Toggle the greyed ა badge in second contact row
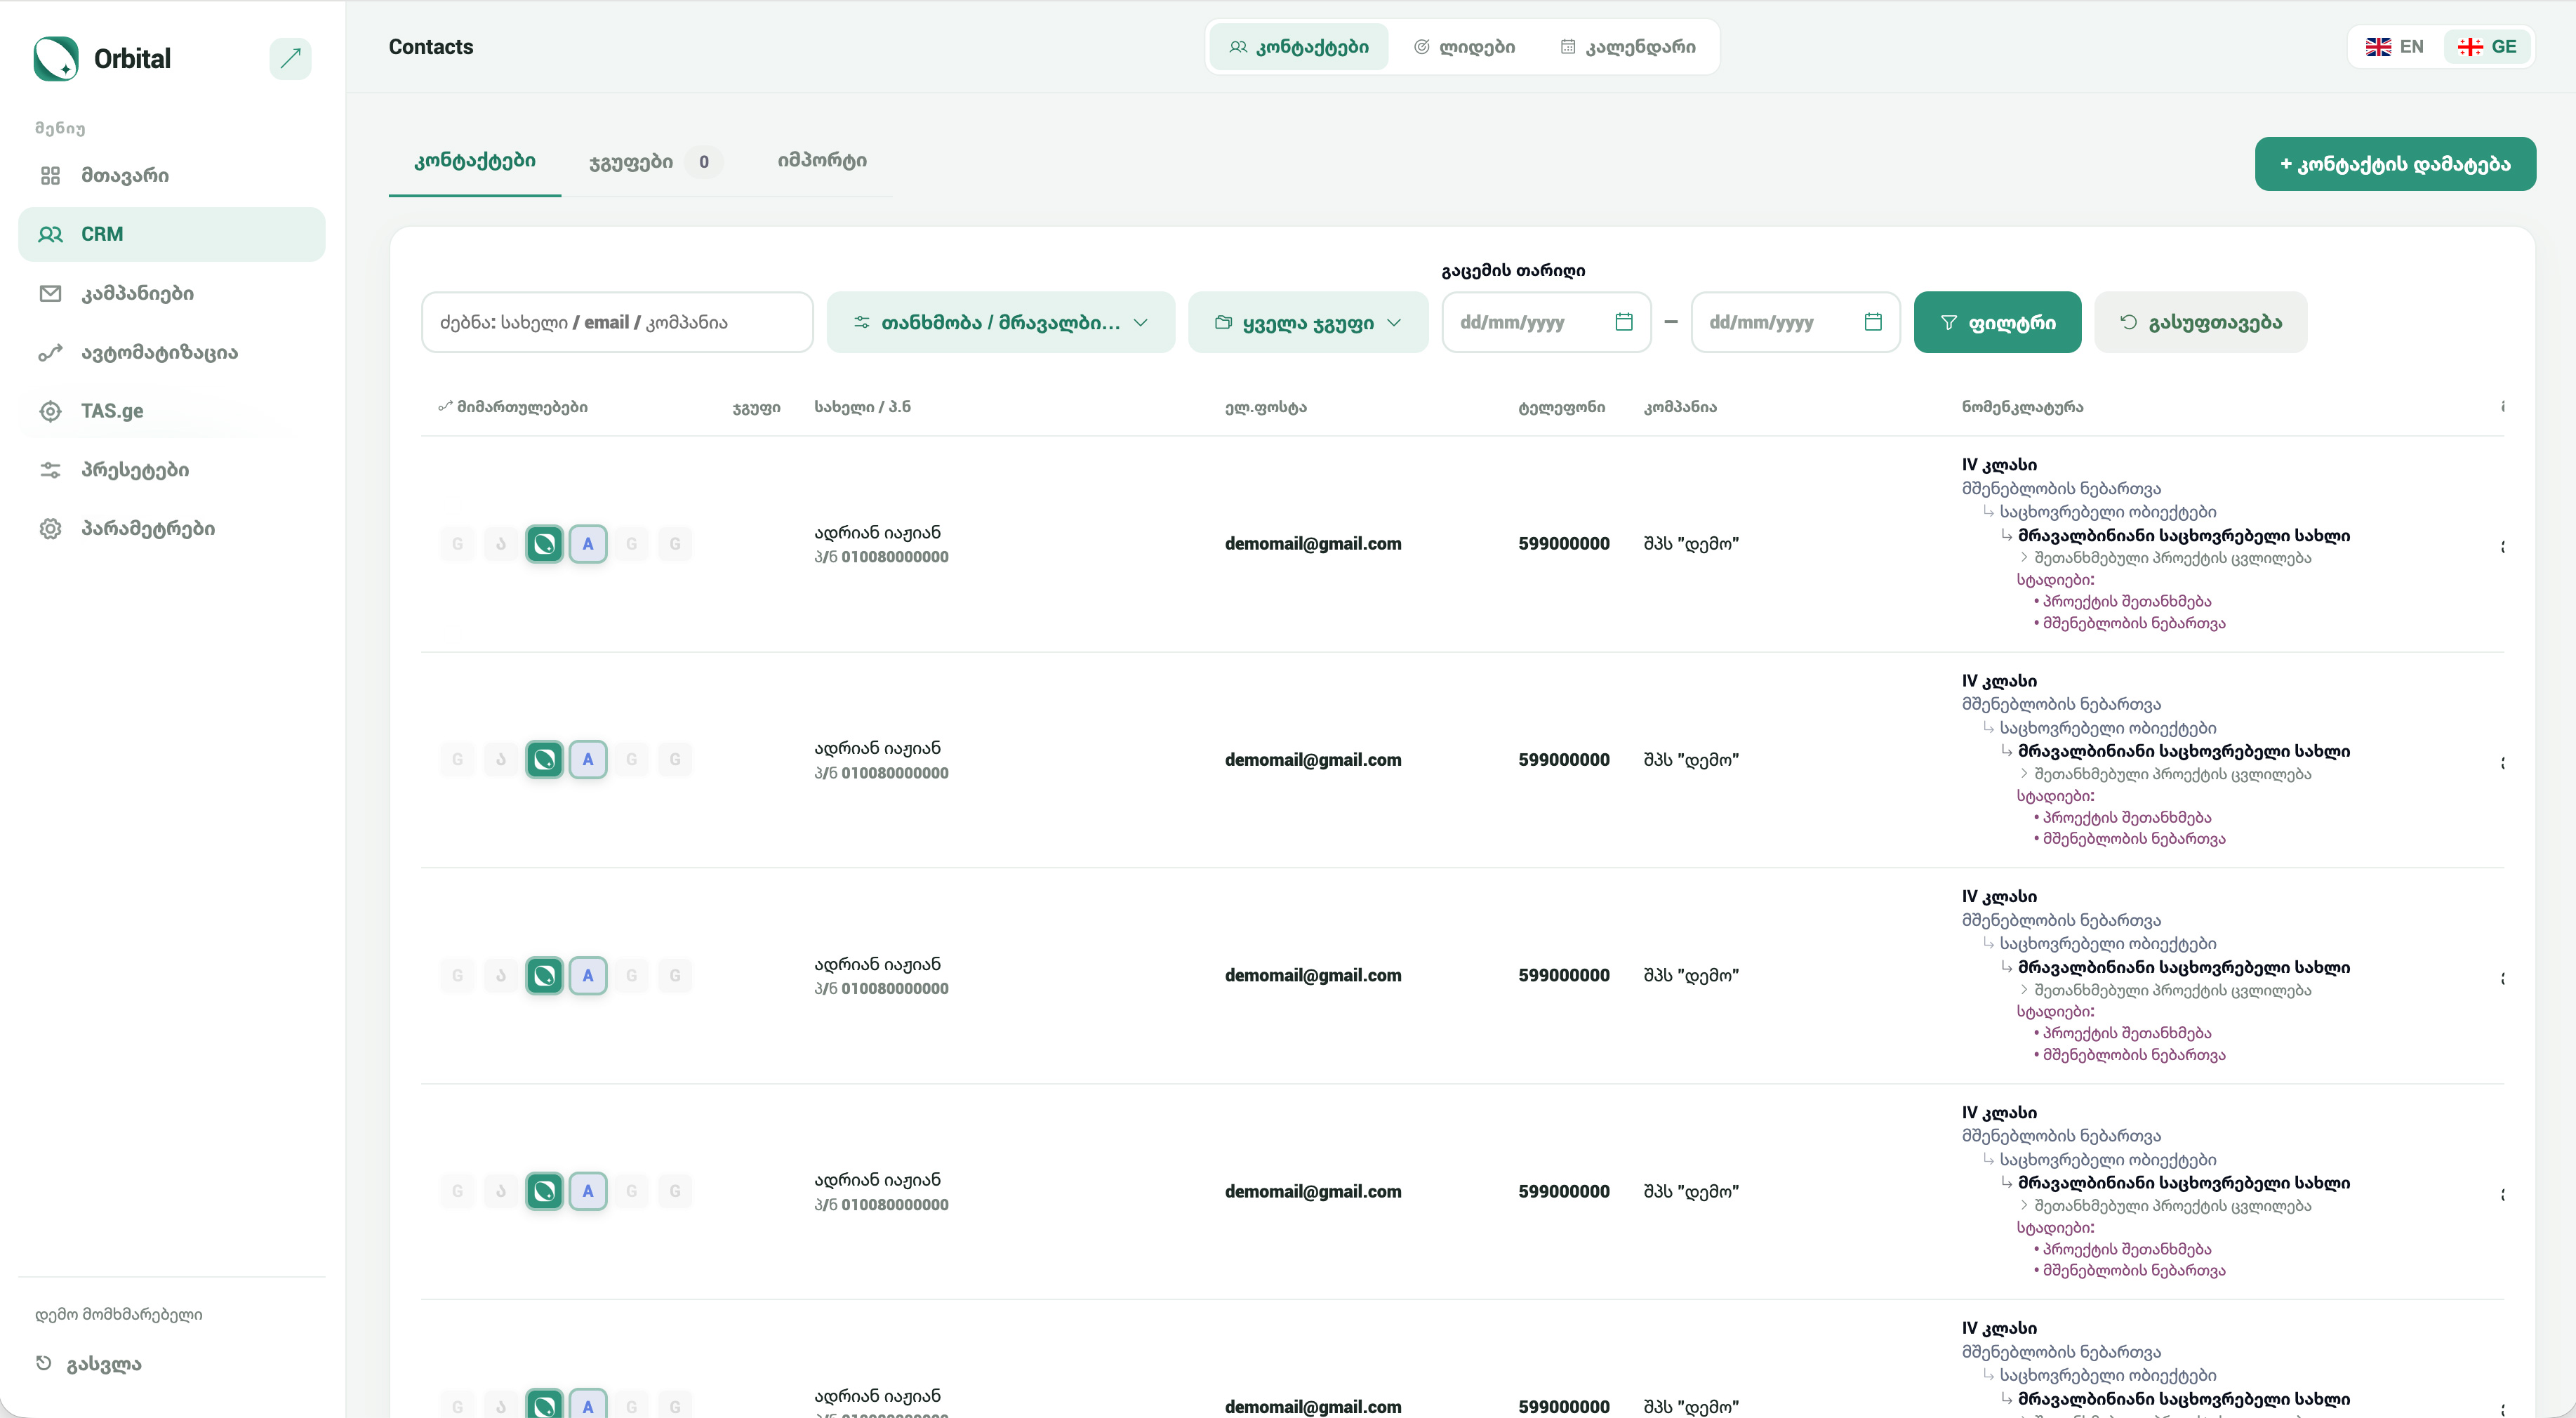Viewport: 2576px width, 1418px height. point(501,760)
